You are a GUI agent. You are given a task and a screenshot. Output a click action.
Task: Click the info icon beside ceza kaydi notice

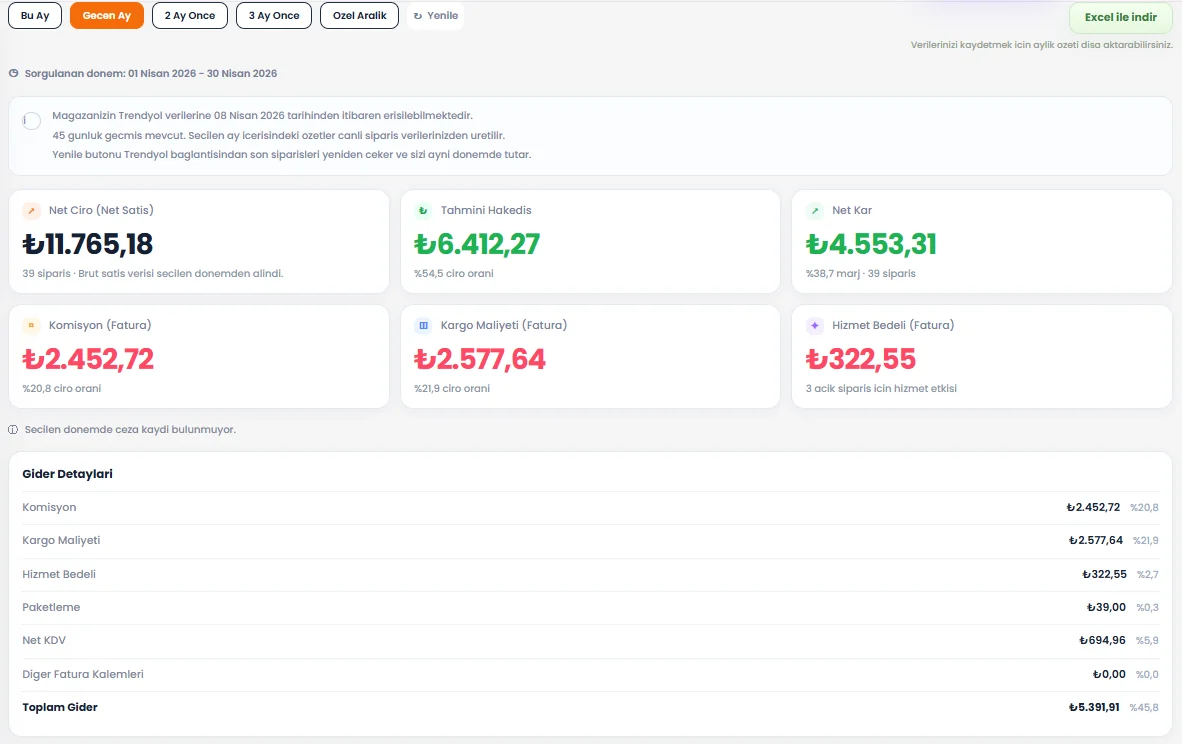point(13,430)
